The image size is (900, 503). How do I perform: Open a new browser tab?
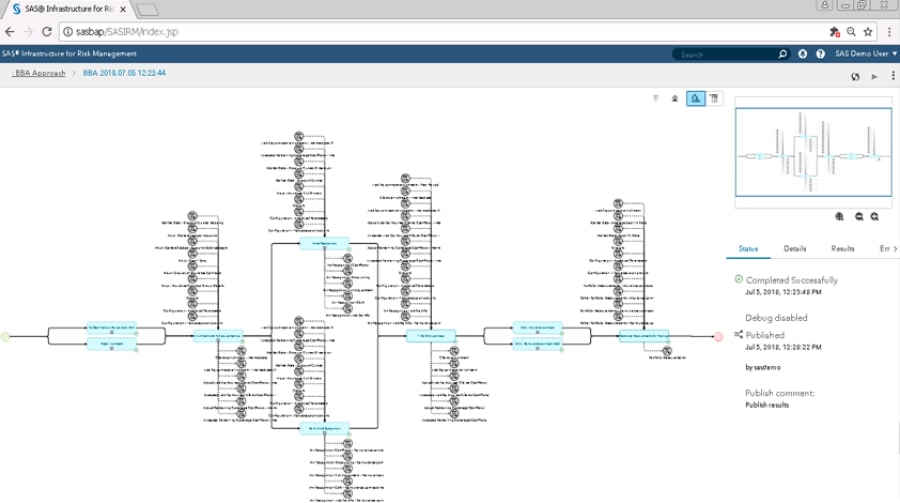[147, 9]
